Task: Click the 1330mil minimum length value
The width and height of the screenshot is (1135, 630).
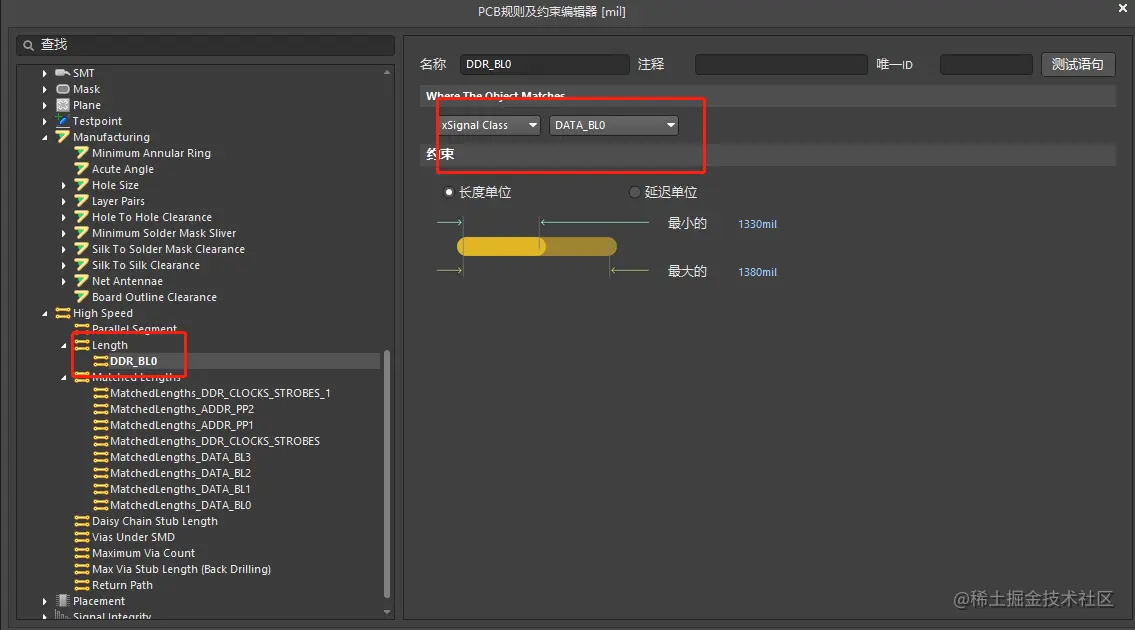Action: click(x=757, y=224)
